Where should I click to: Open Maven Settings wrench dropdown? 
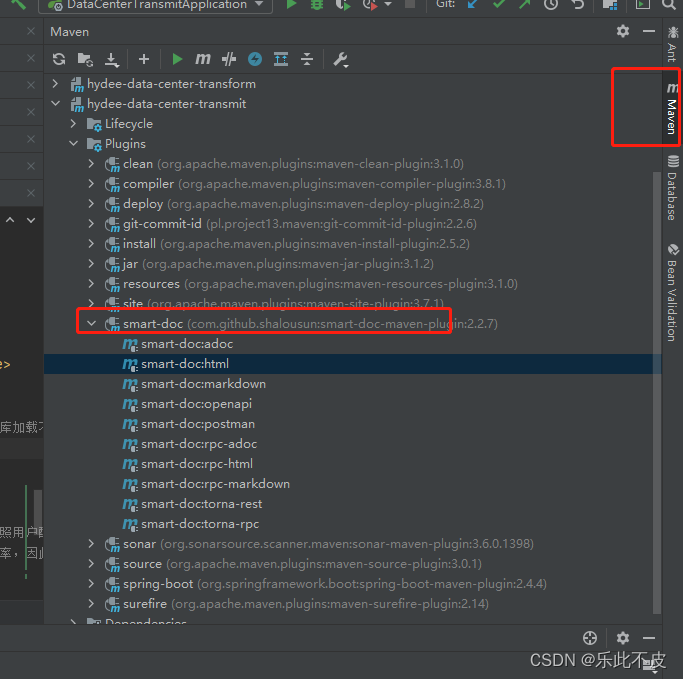coord(341,59)
